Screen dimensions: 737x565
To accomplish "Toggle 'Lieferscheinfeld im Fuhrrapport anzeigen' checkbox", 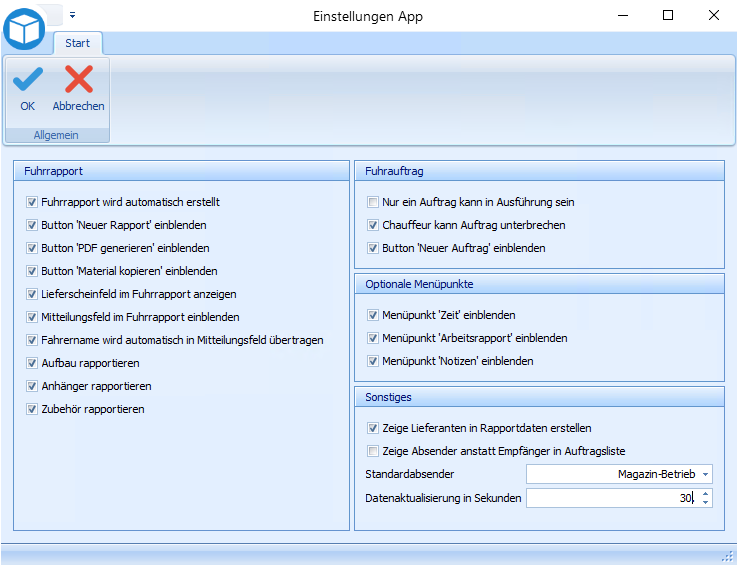I will (31, 294).
